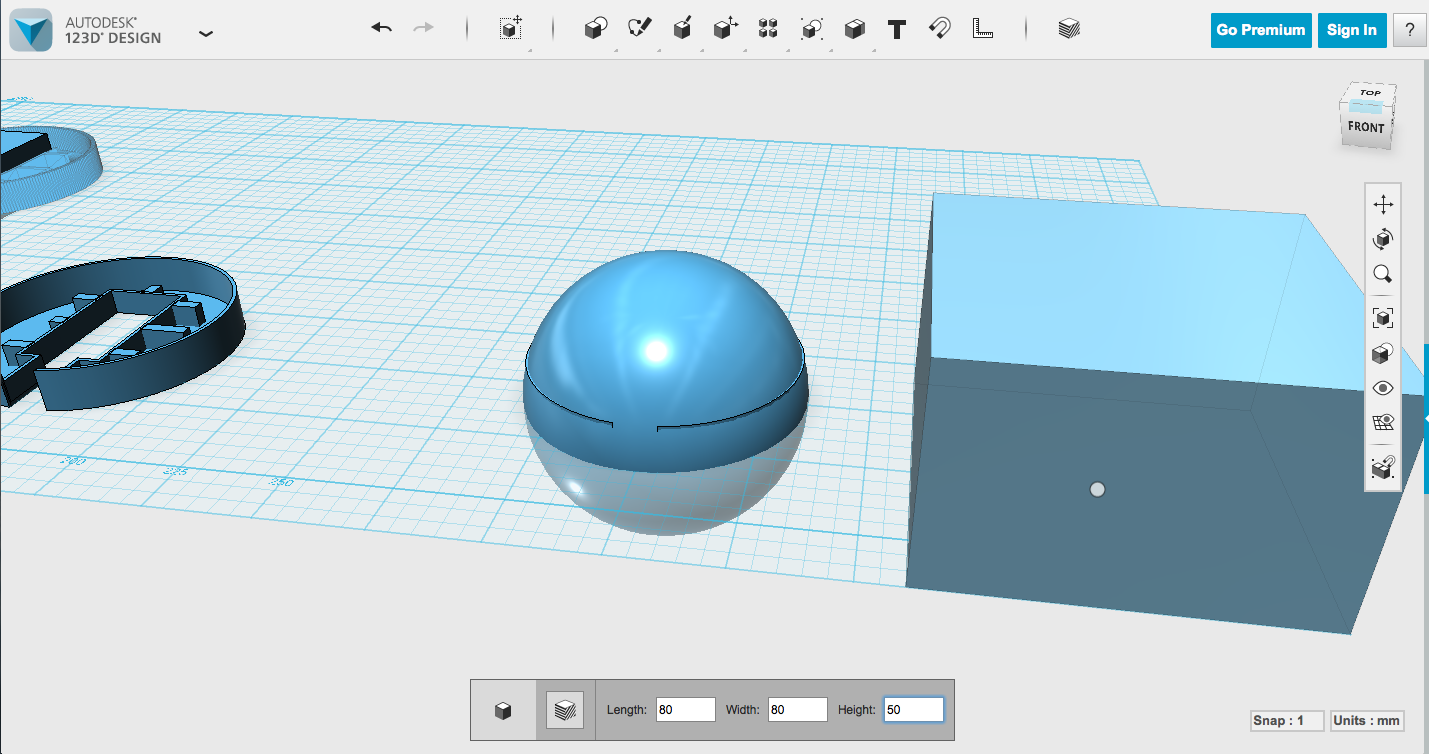Open the Snap : 1 value selector
Image resolution: width=1429 pixels, height=754 pixels.
(1287, 720)
